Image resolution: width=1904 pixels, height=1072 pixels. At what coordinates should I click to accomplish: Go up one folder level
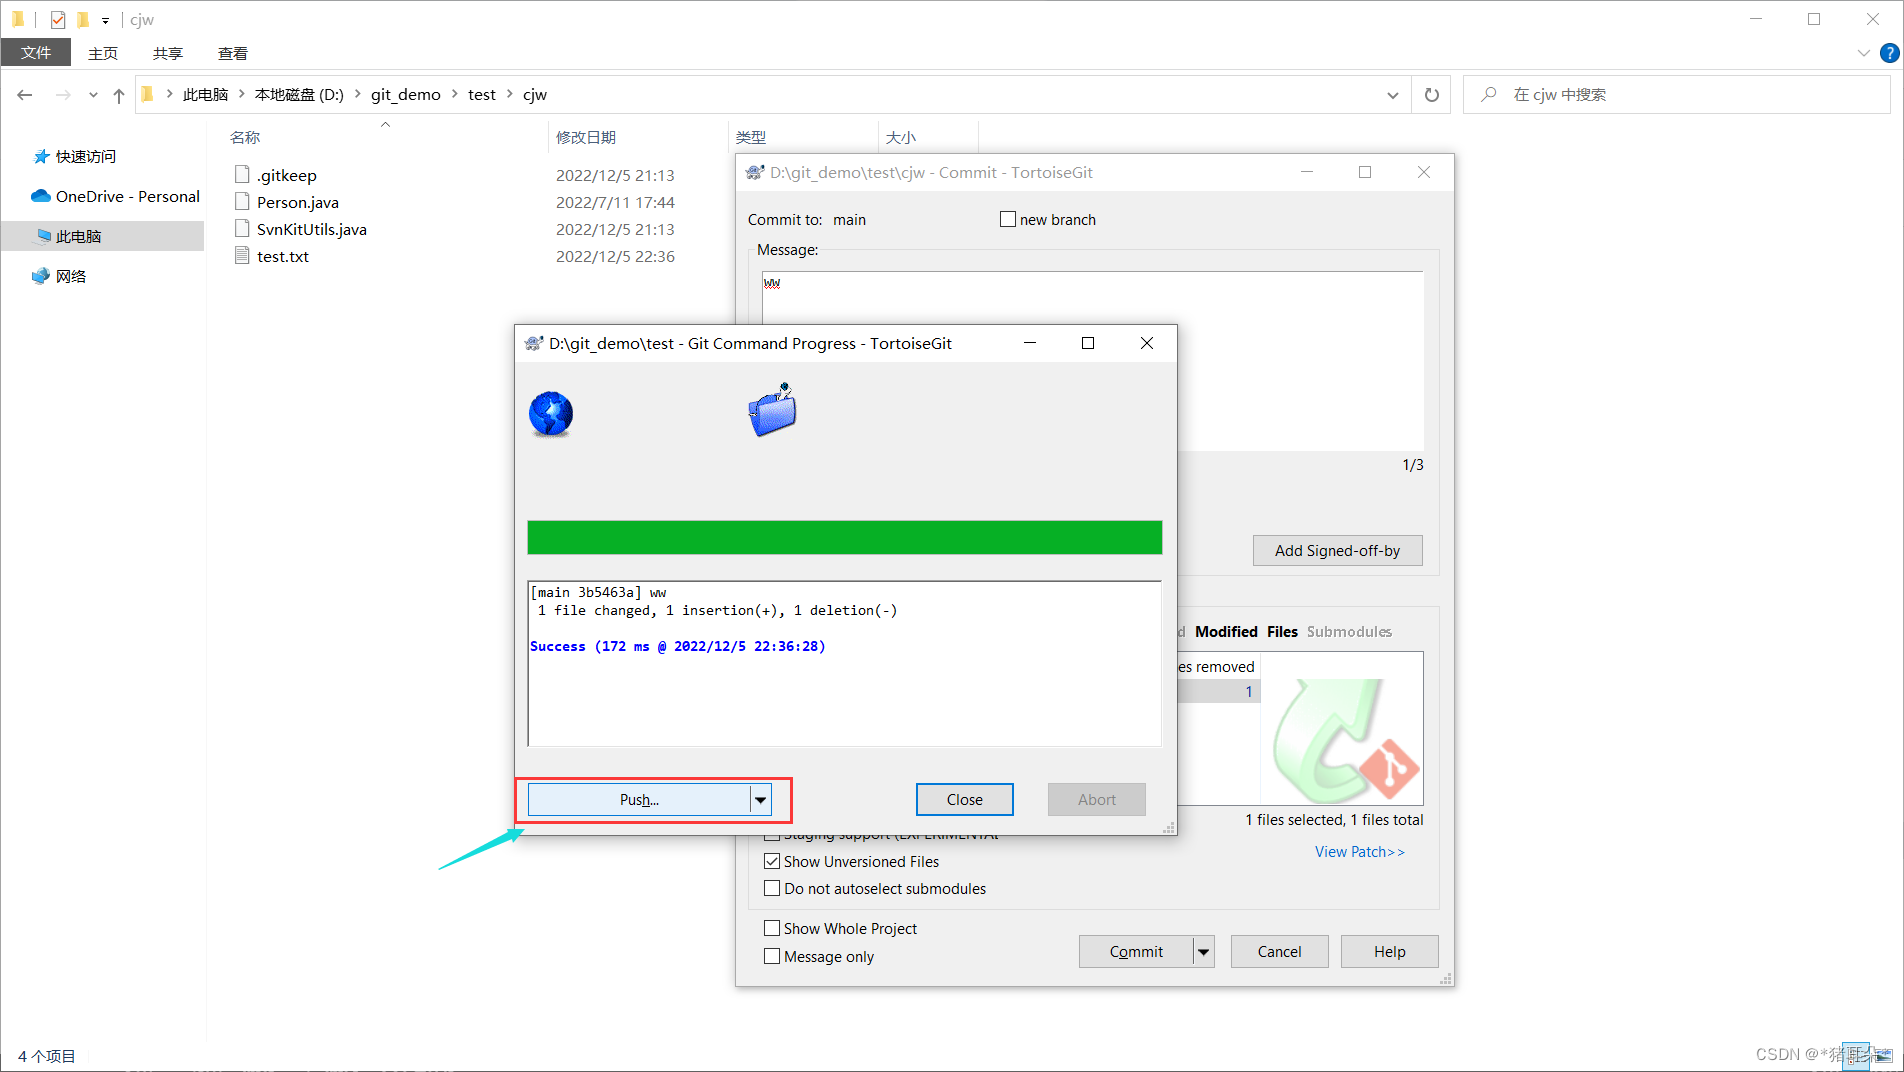click(x=119, y=94)
